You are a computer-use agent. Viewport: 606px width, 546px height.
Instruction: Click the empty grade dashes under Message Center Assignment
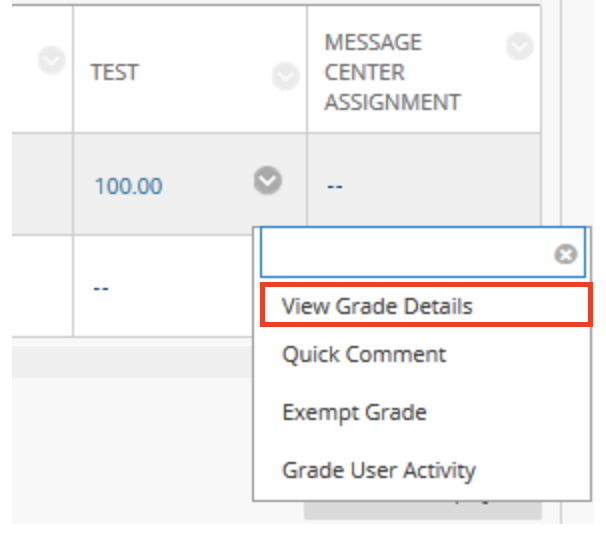334,187
